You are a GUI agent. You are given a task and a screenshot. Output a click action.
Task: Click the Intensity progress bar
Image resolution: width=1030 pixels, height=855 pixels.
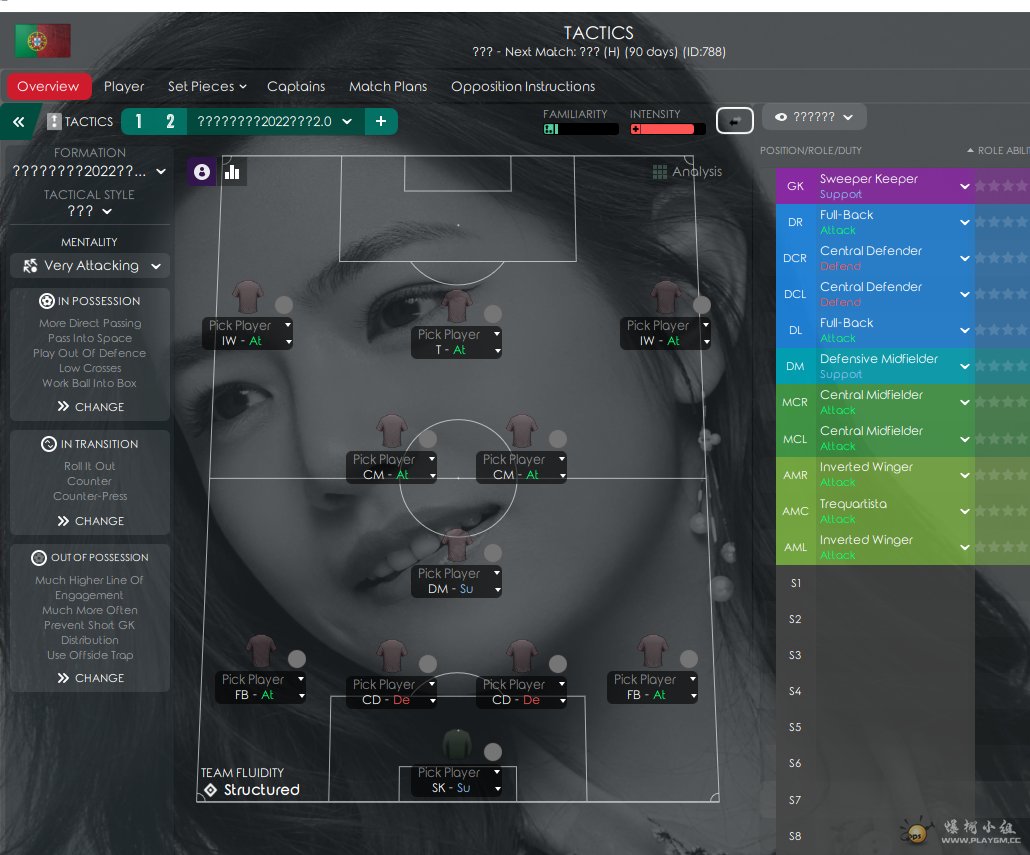coord(667,129)
